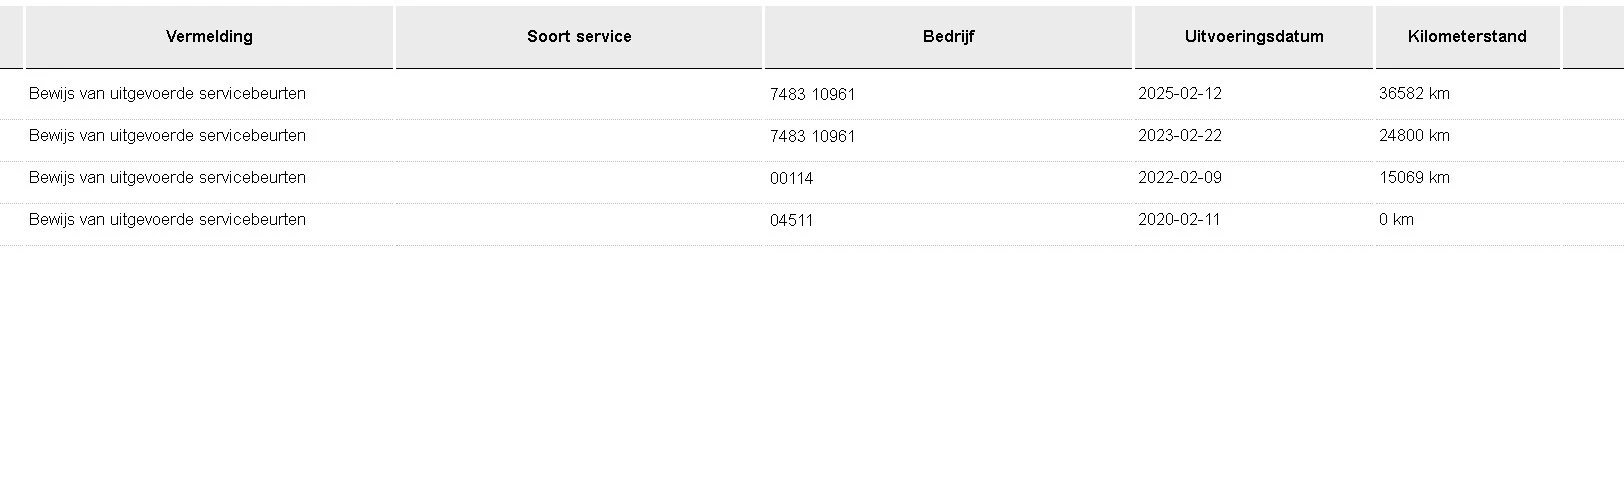Select company 7483 10961 in the 2025 row

pyautogui.click(x=813, y=95)
